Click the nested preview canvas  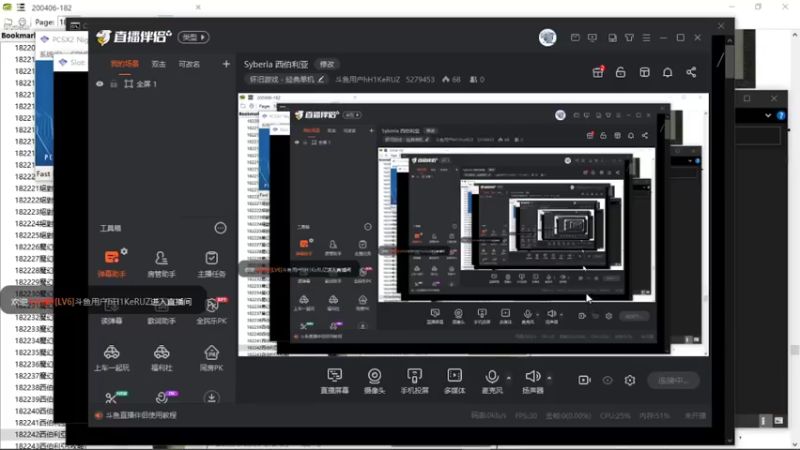coord(473,224)
